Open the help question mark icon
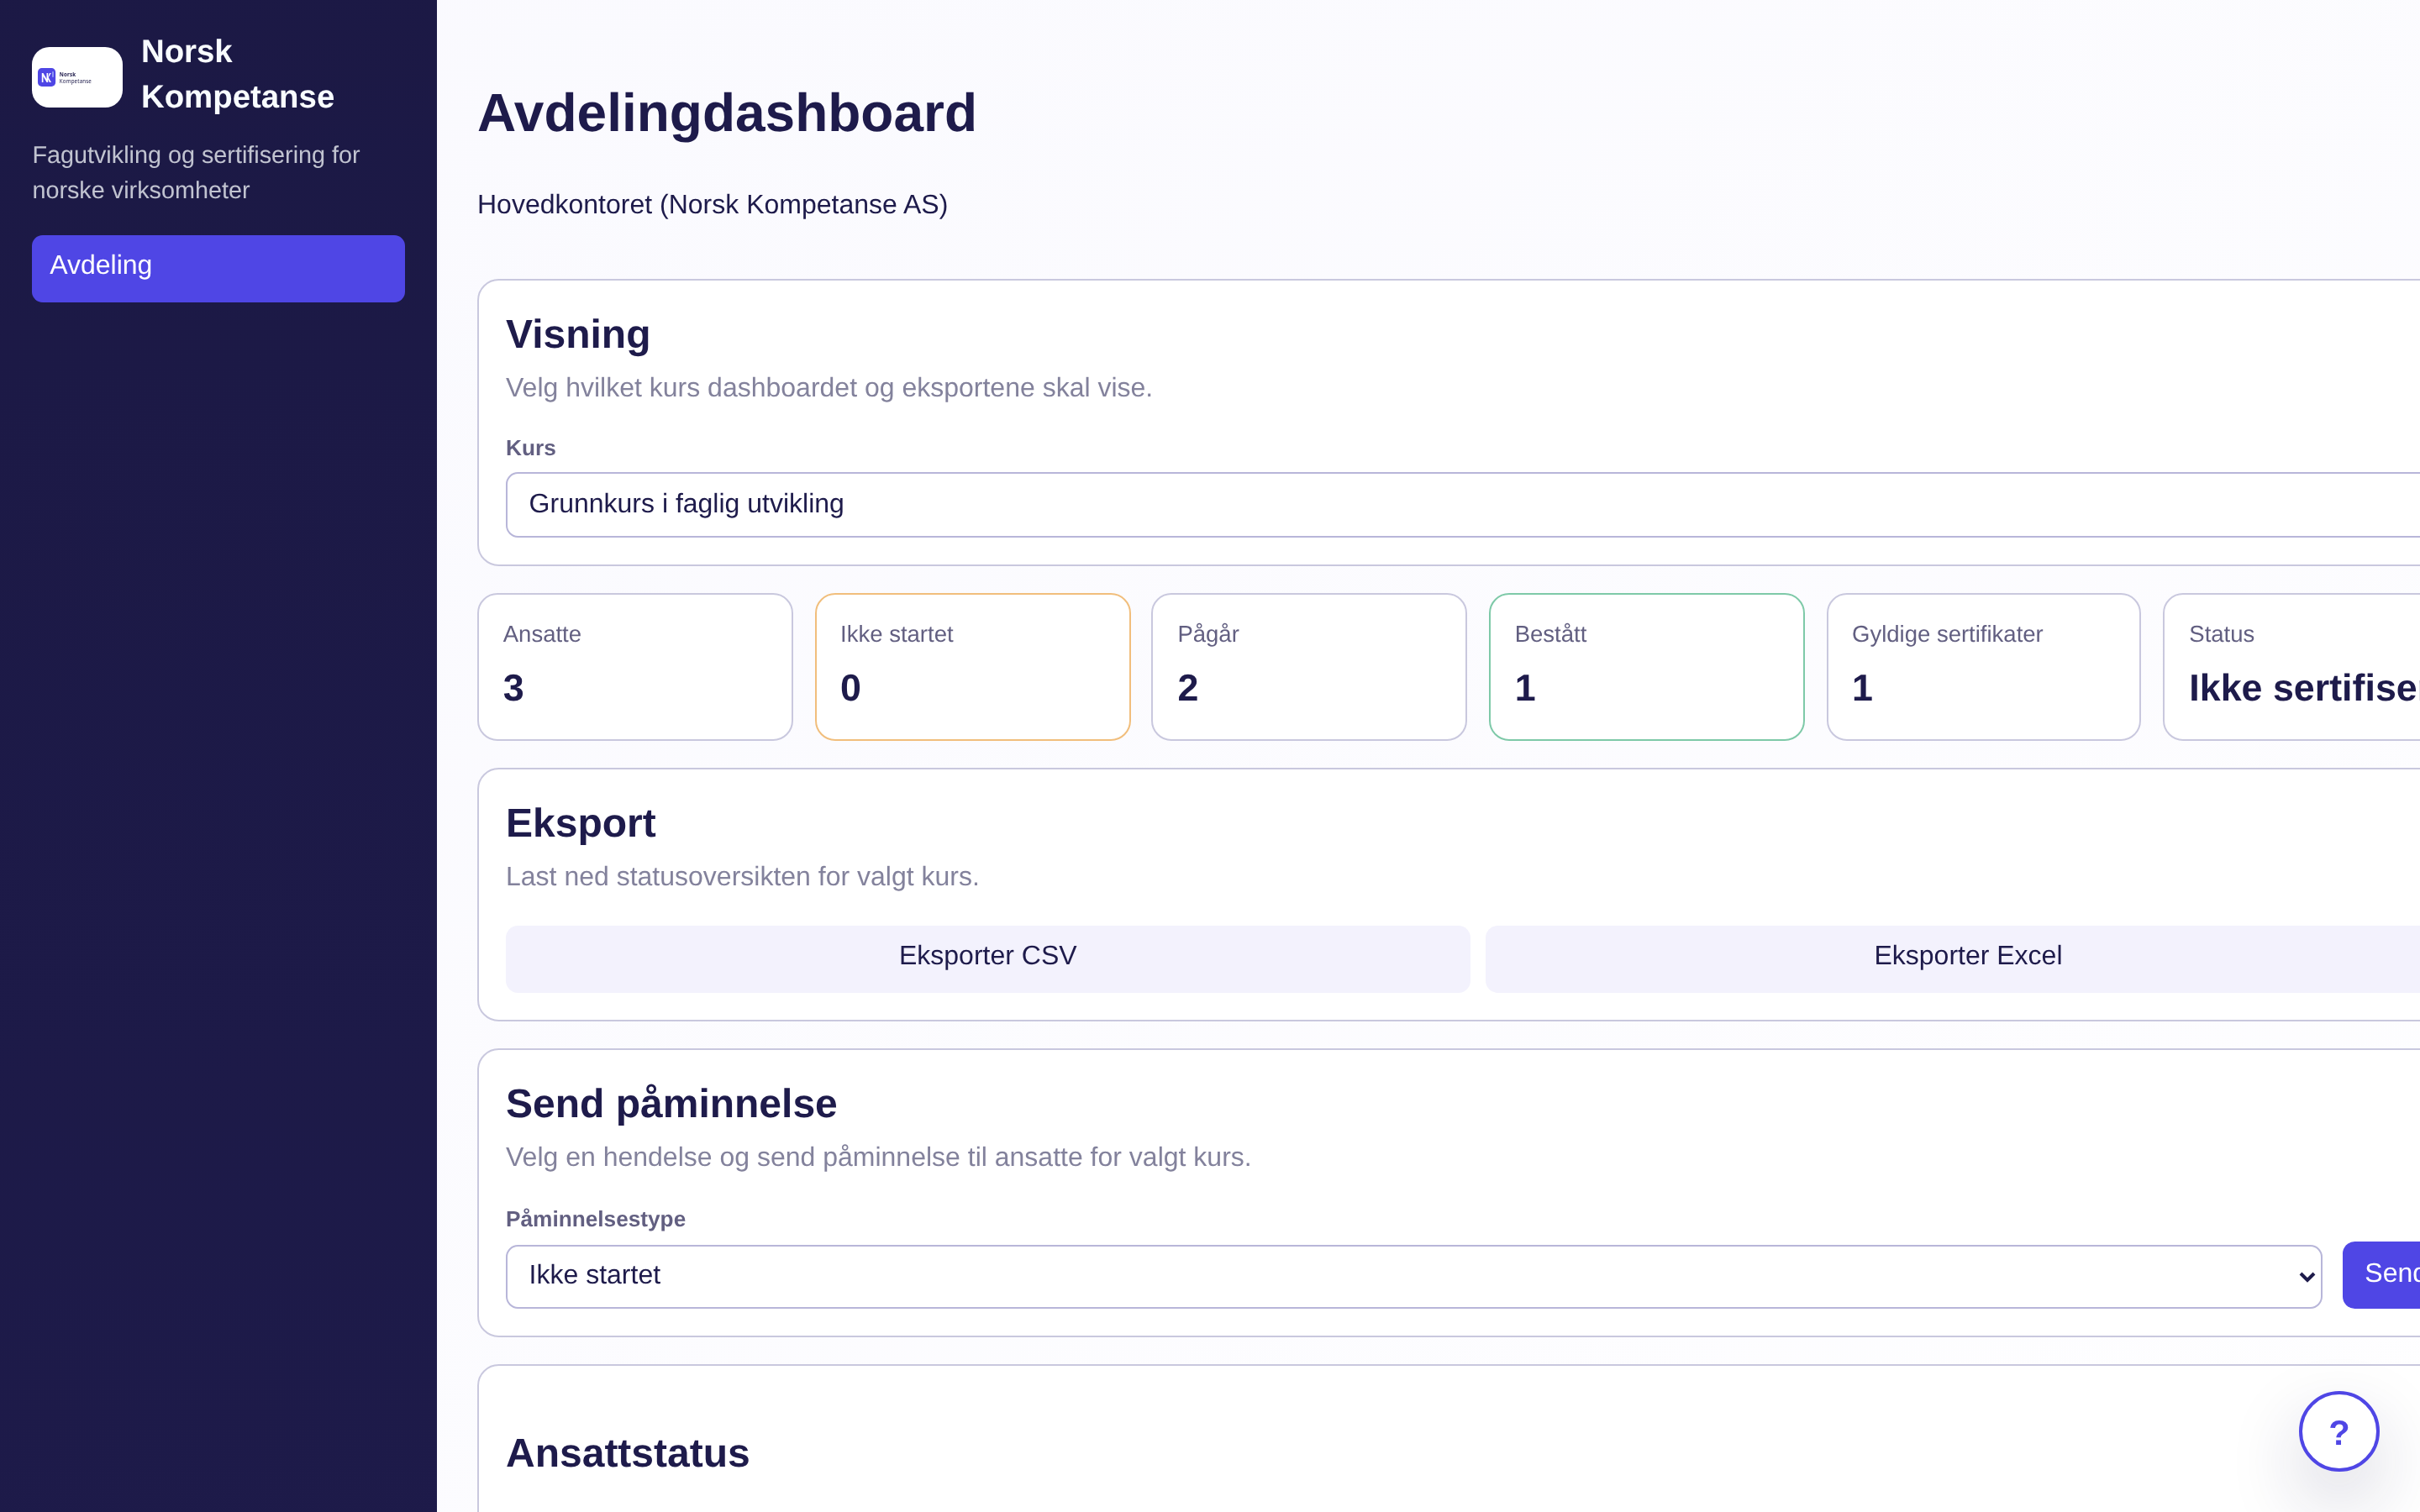The width and height of the screenshot is (2420, 1512). (2338, 1430)
